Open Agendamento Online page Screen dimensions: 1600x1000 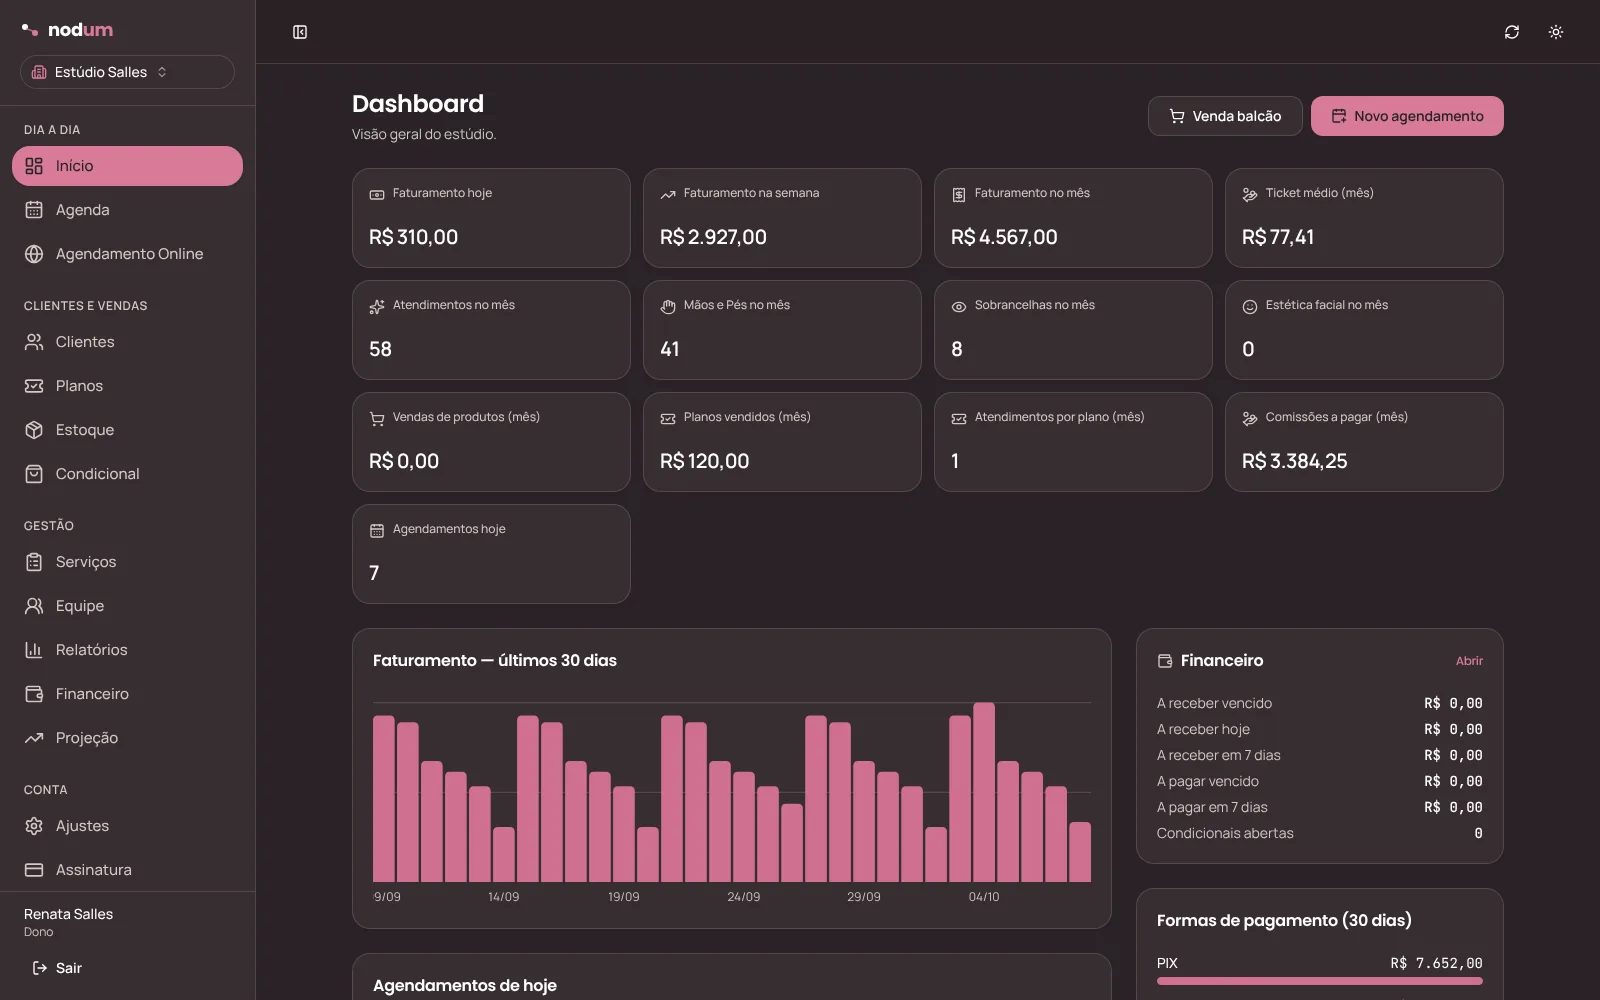[x=127, y=254]
